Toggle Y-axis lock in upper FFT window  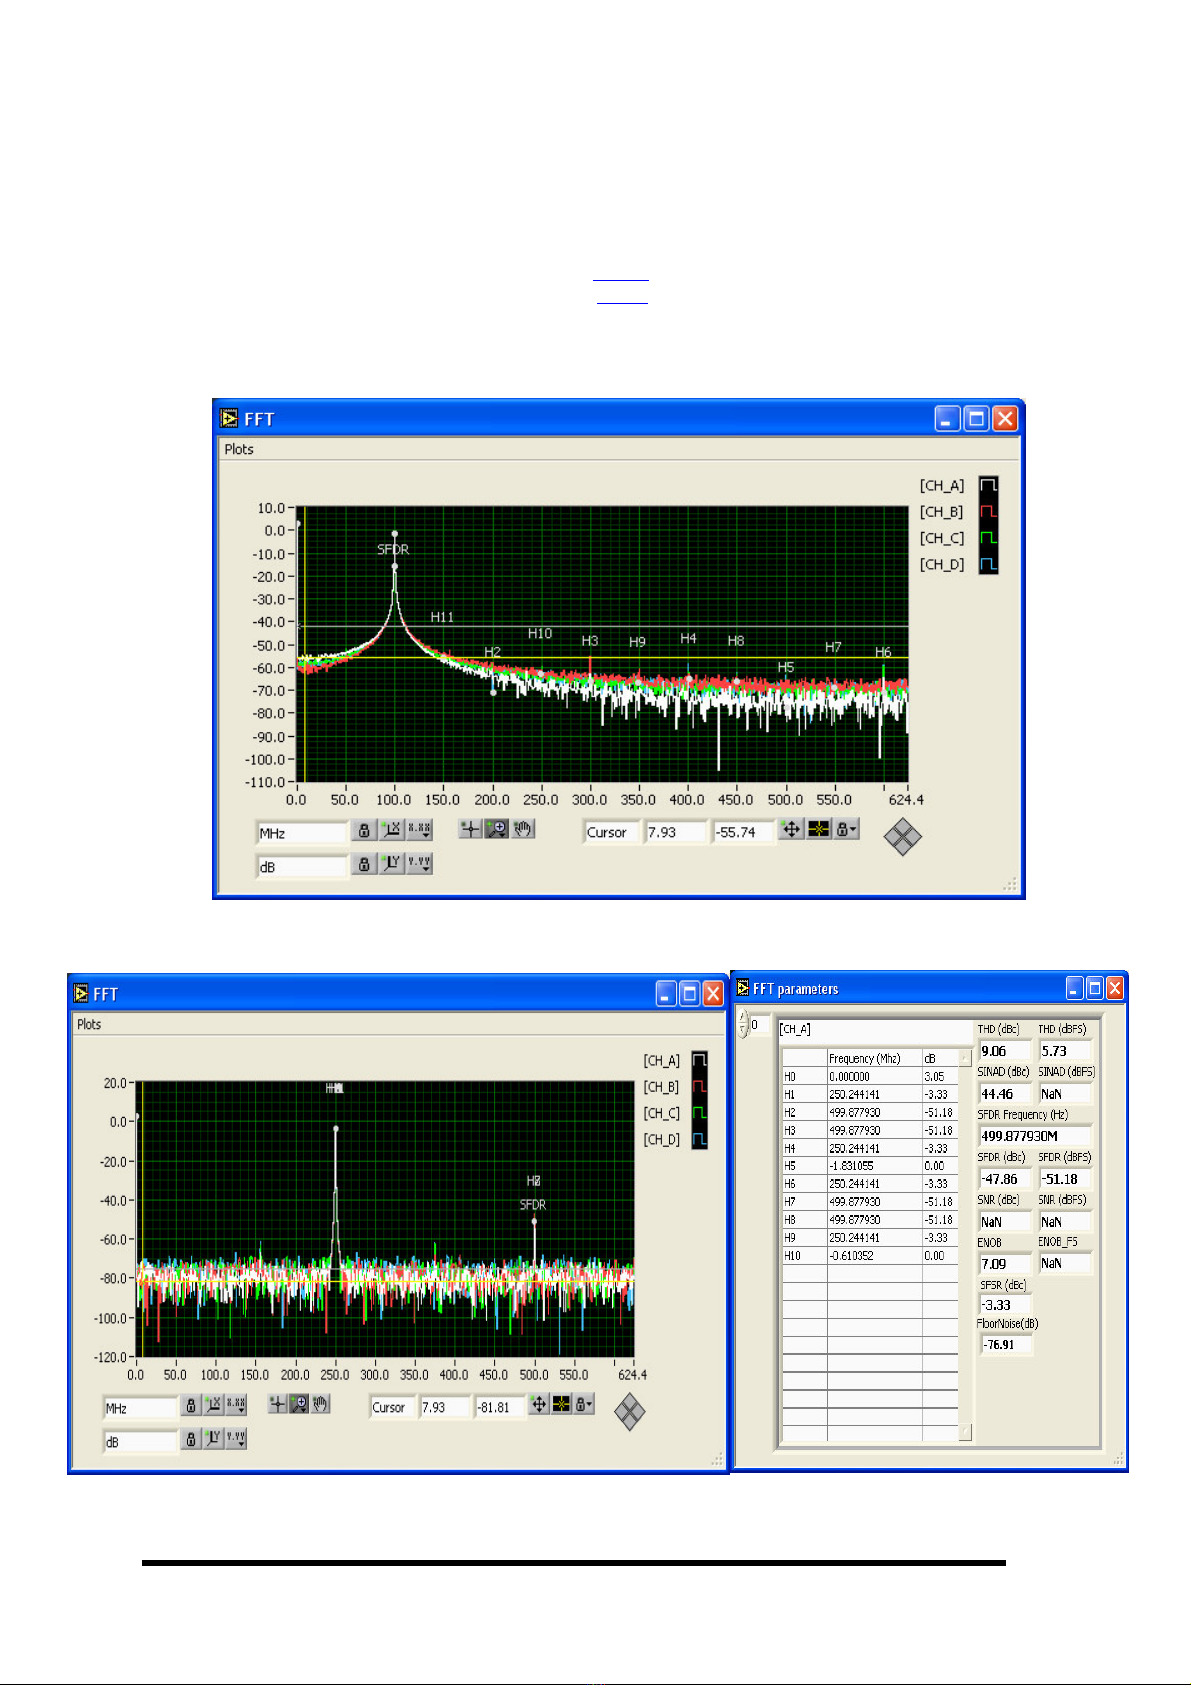tap(364, 864)
